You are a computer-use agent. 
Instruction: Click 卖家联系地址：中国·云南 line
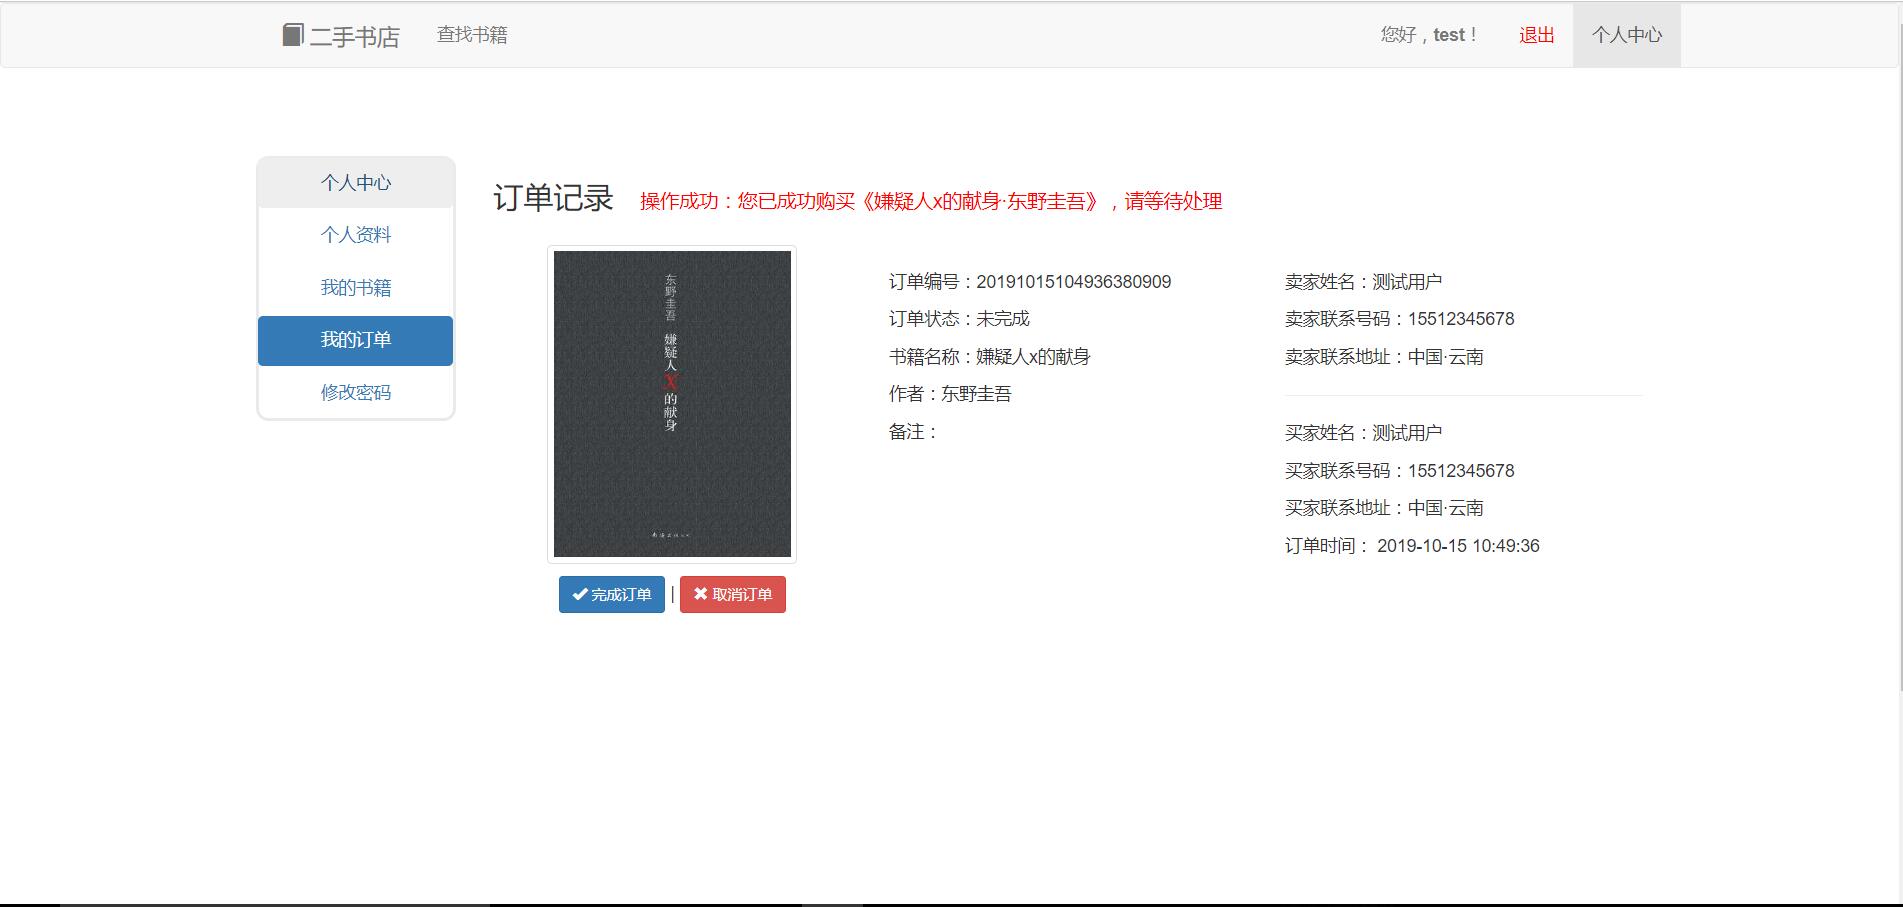coord(1384,357)
